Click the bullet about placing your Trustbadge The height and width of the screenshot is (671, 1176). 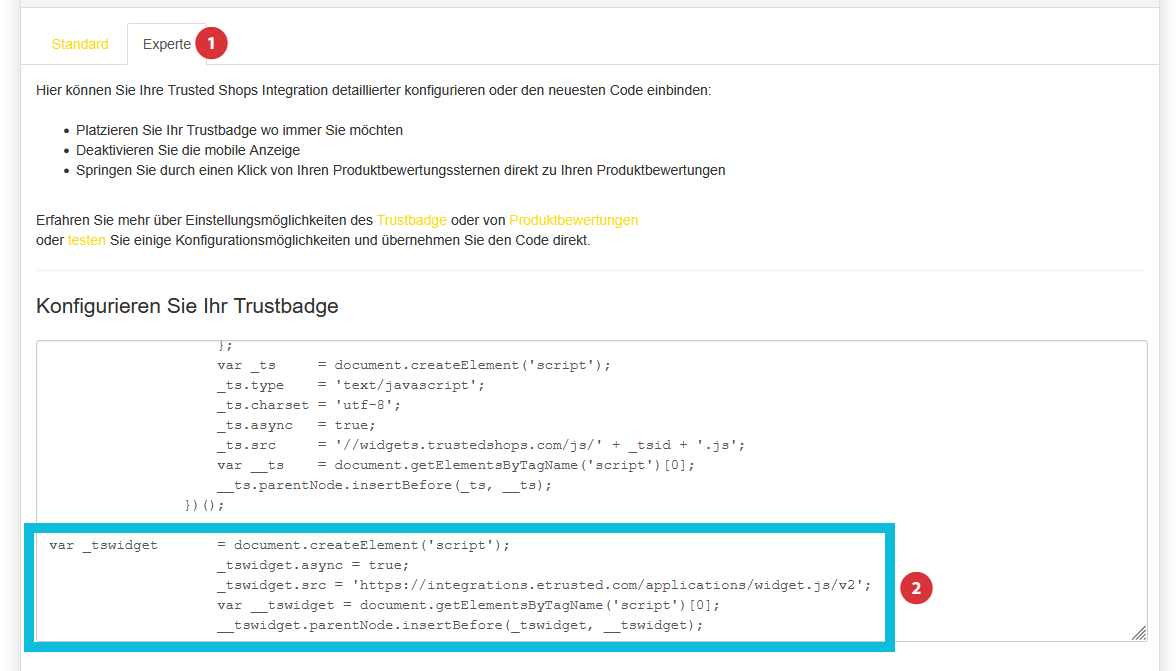coord(239,130)
